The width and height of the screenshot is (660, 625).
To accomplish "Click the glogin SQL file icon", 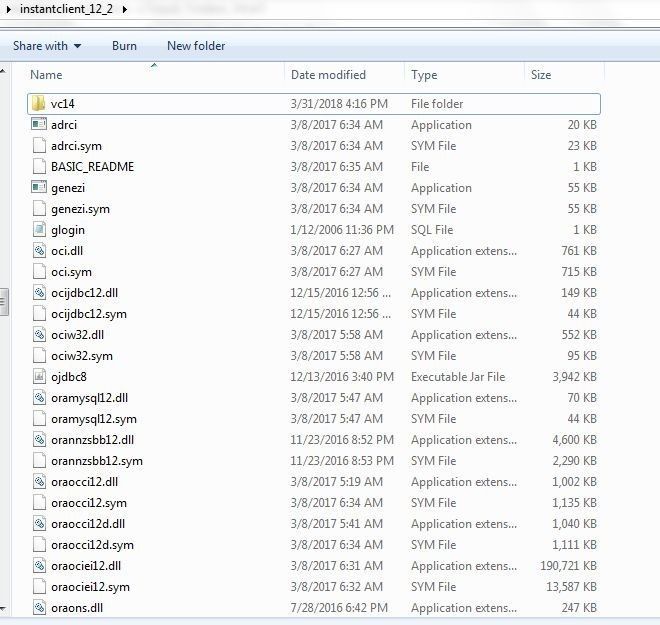I will (x=39, y=230).
